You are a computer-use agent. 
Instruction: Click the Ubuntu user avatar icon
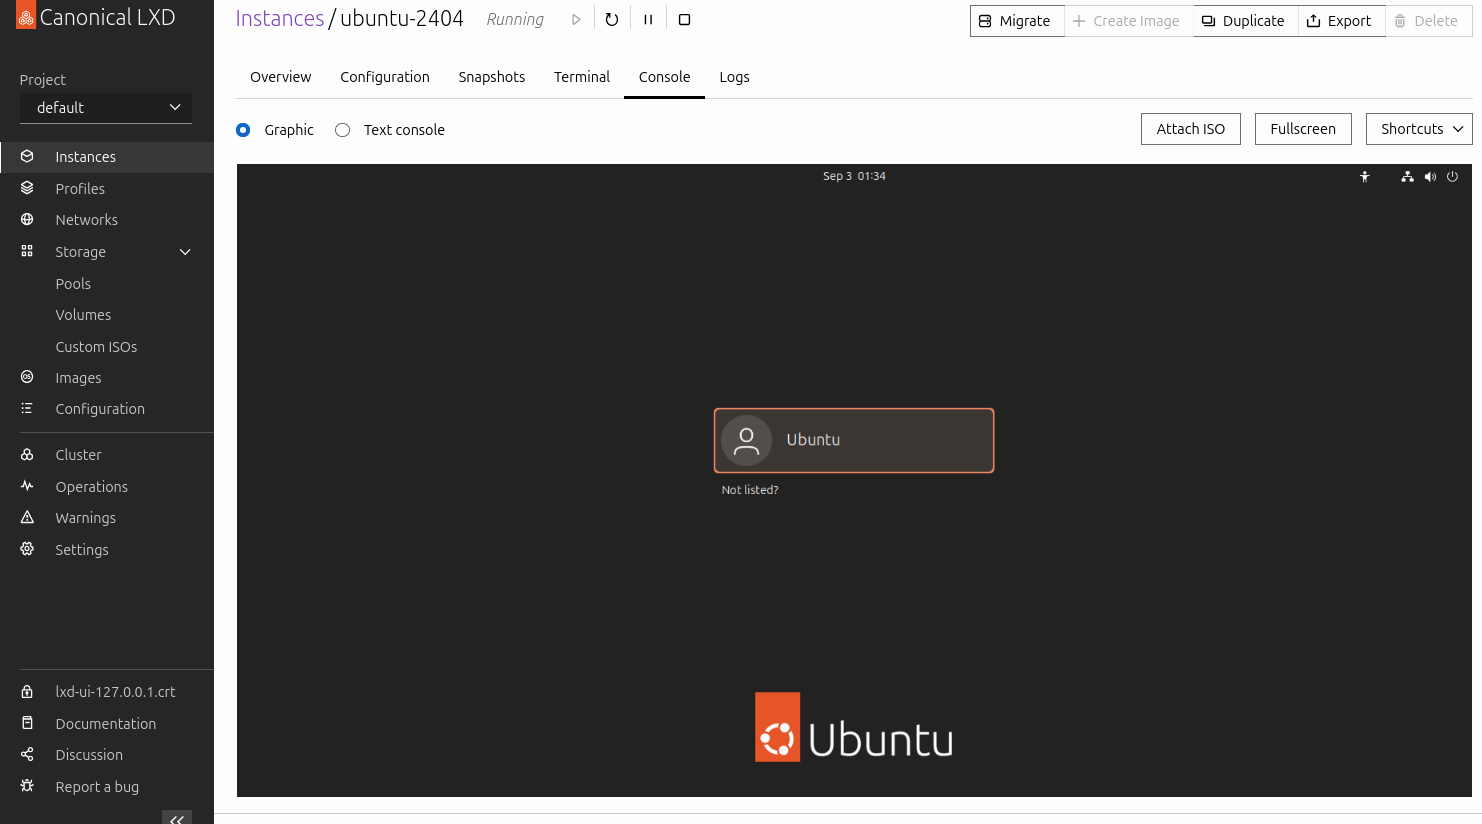[746, 440]
